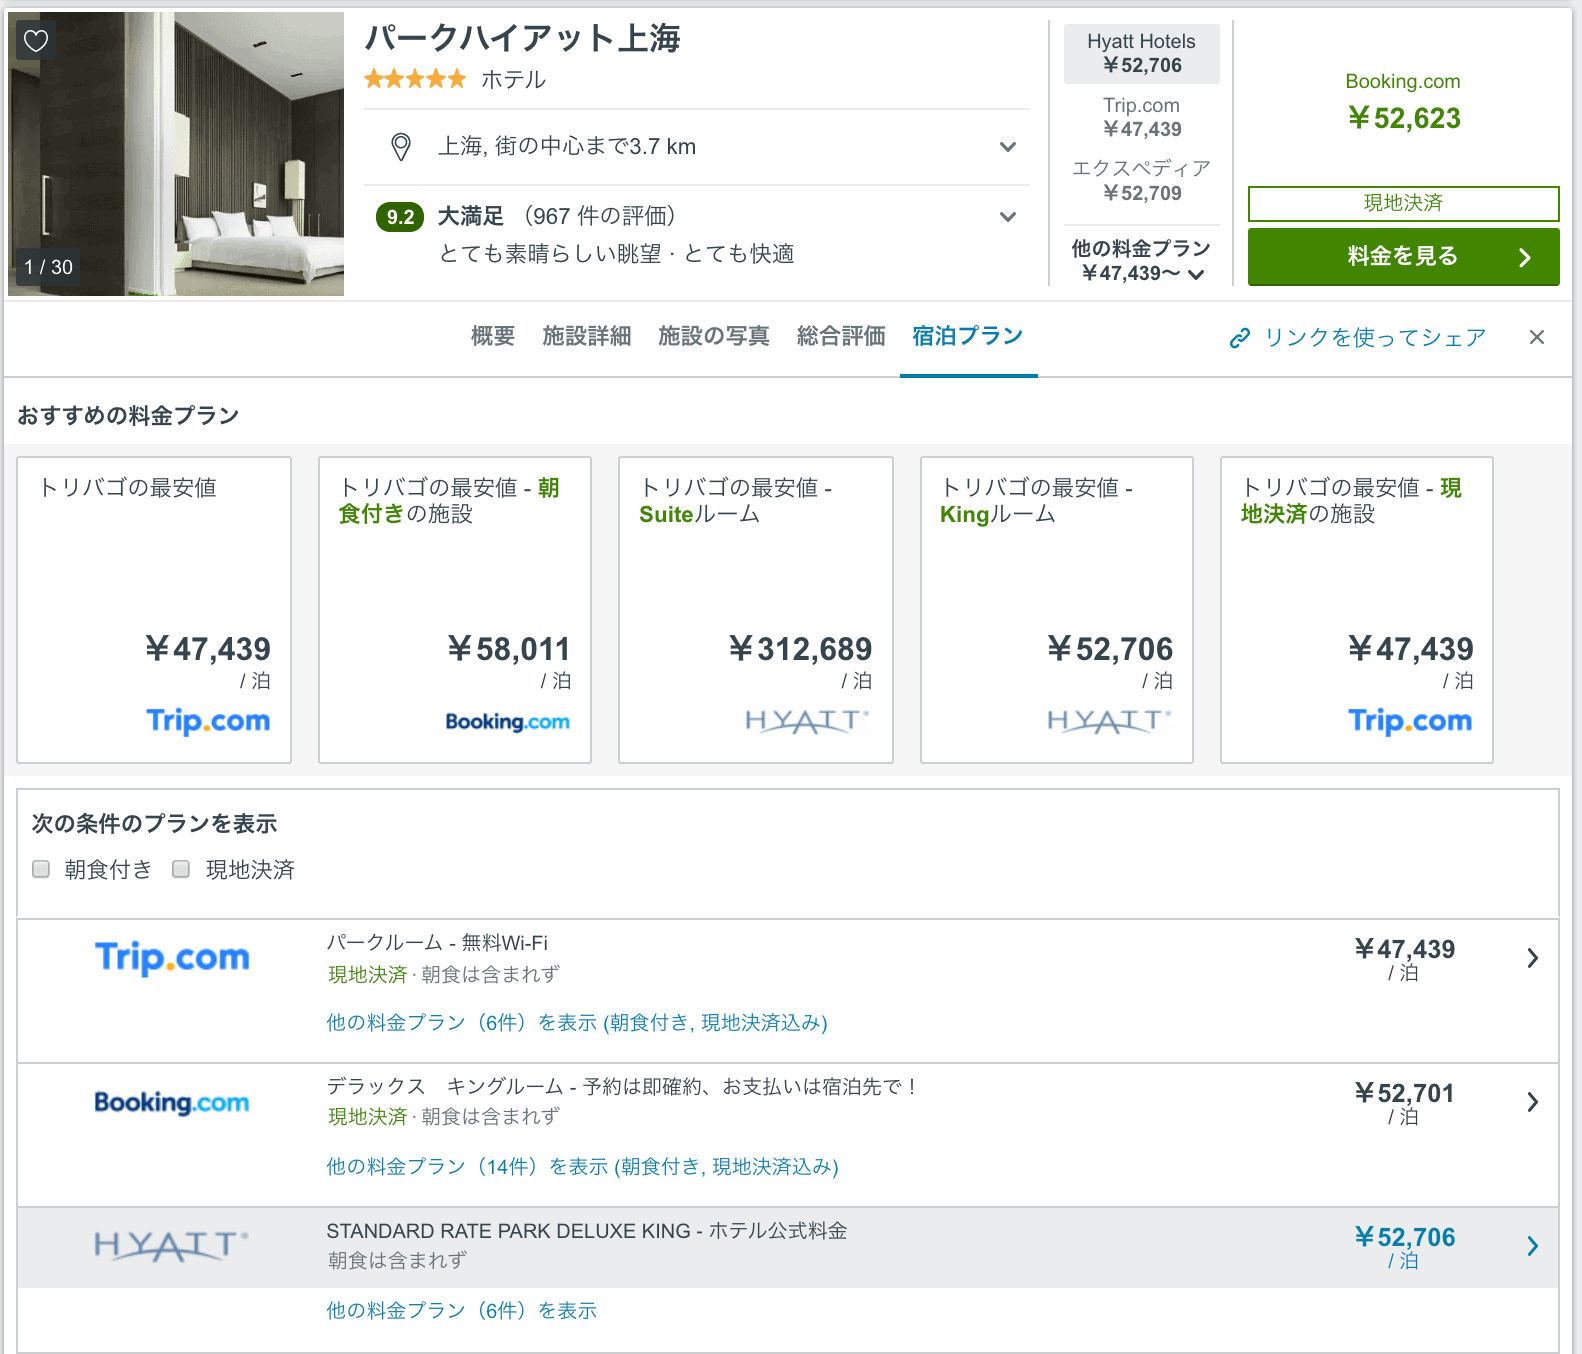Open the hotel room photo thumbnail
This screenshot has height=1354, width=1582.
pos(176,154)
